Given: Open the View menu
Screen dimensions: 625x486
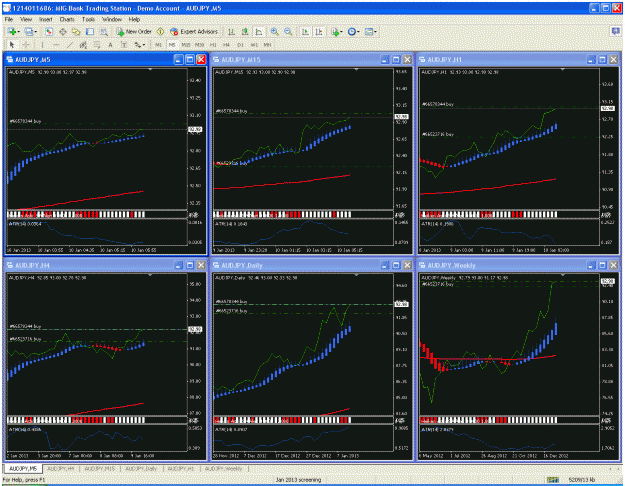Looking at the screenshot, I should pos(26,19).
